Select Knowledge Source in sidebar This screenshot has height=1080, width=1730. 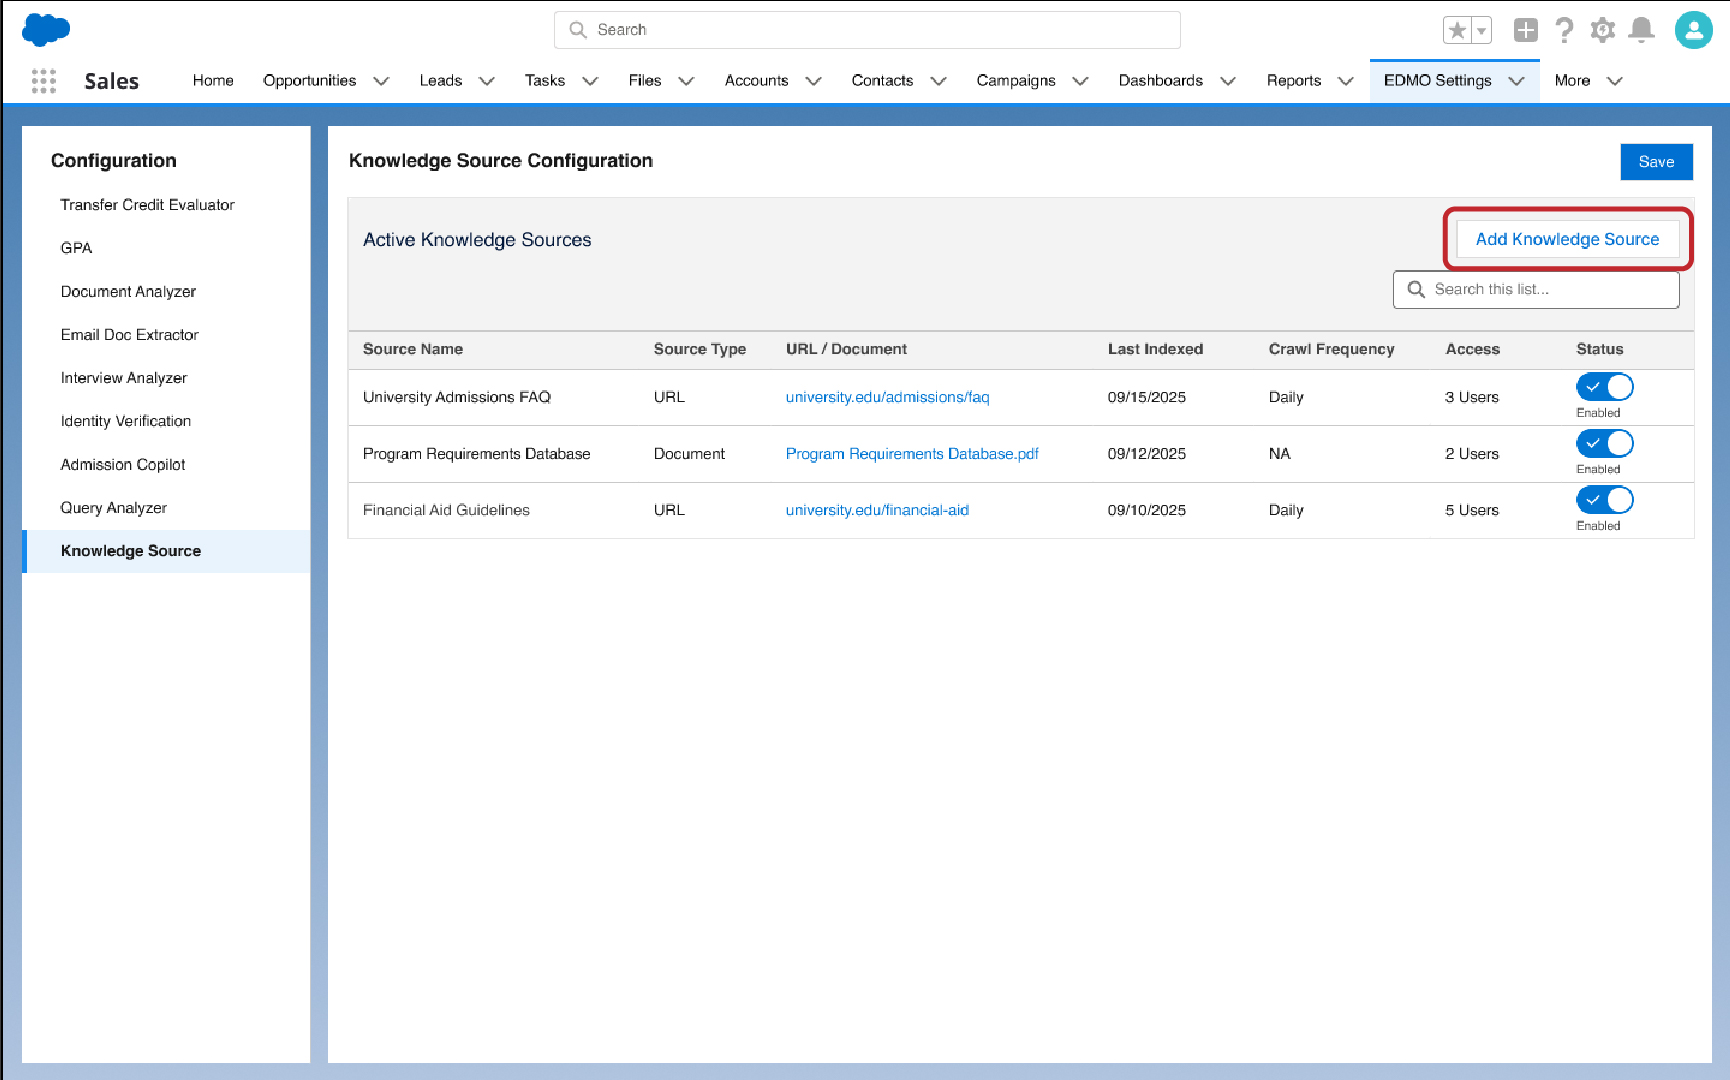point(166,551)
